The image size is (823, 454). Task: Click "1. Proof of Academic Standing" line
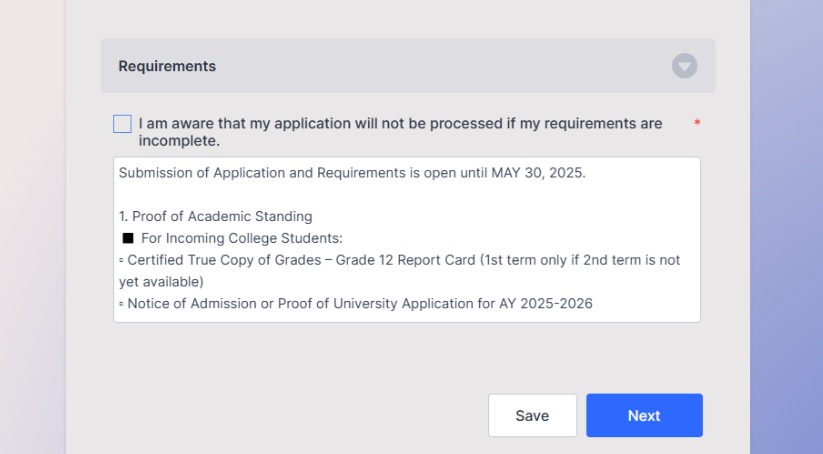[x=216, y=216]
